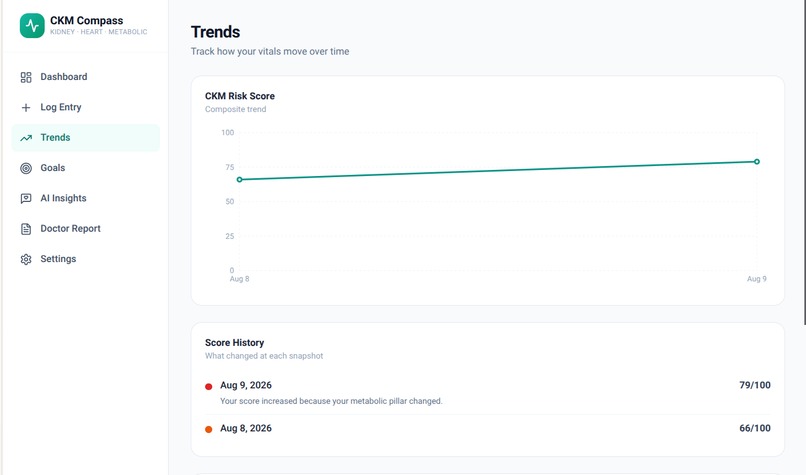Open the Dashboard page
The width and height of the screenshot is (806, 475).
coord(85,77)
